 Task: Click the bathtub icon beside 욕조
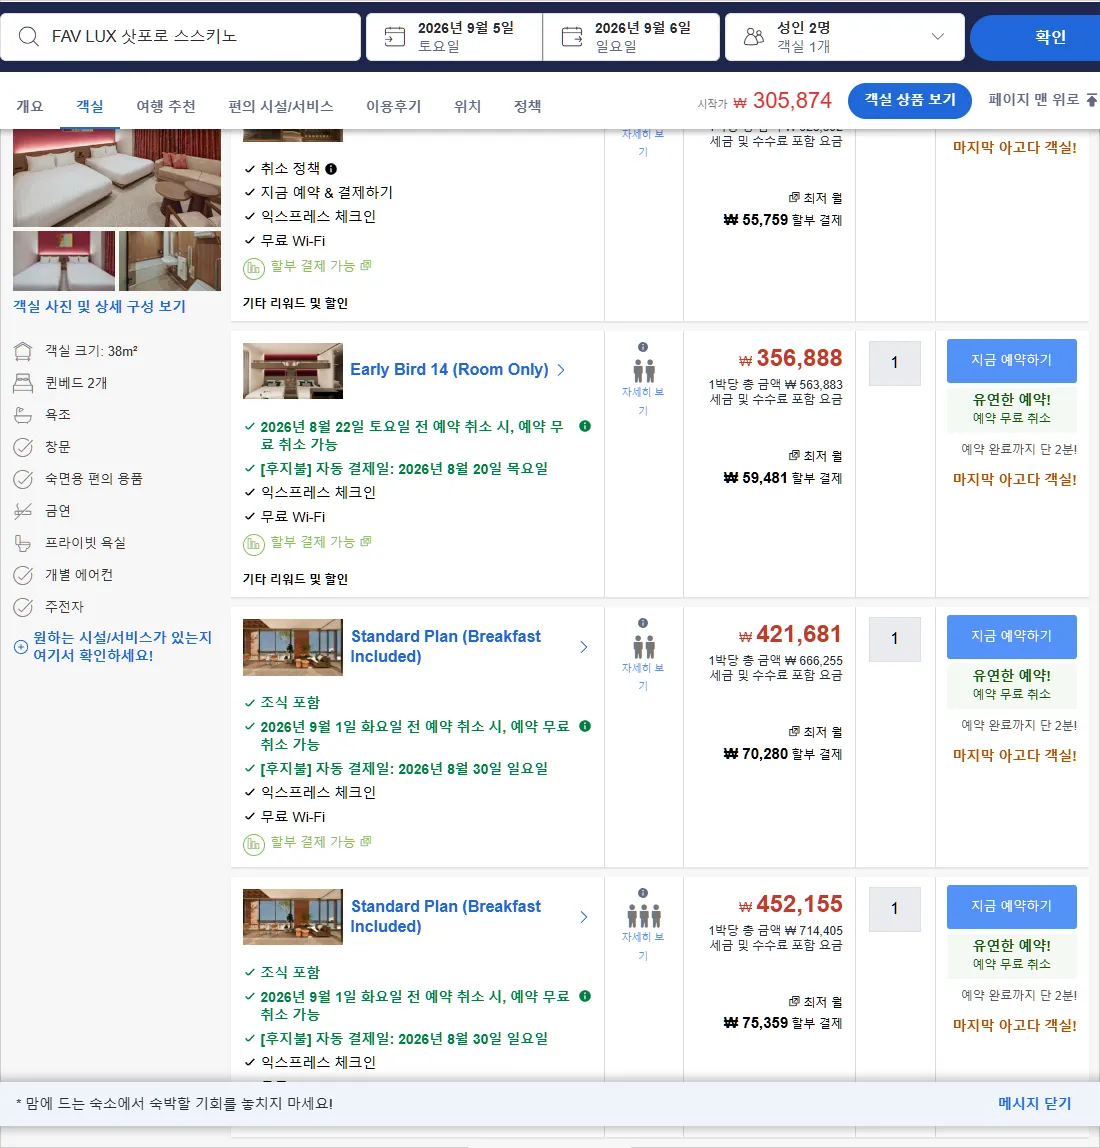23,415
